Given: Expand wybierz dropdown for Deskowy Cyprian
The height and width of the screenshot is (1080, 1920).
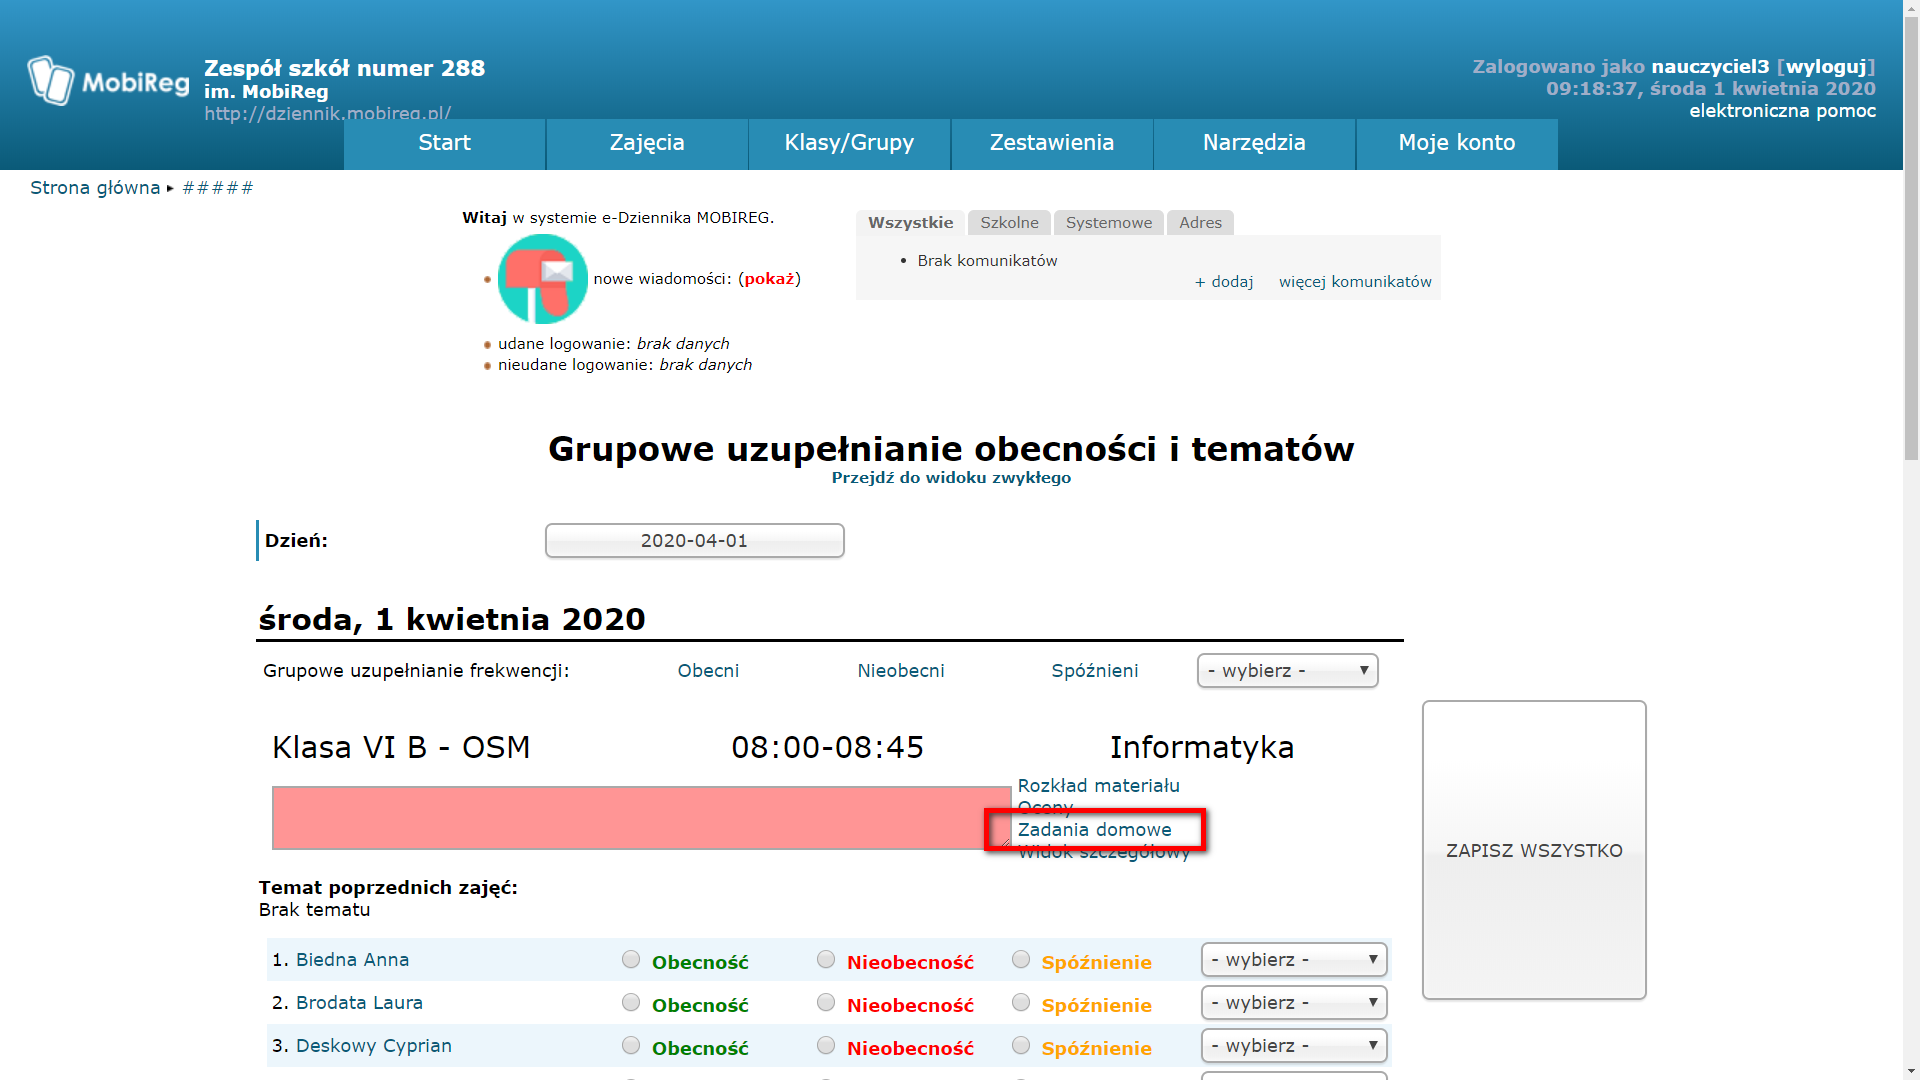Looking at the screenshot, I should coord(1293,1046).
